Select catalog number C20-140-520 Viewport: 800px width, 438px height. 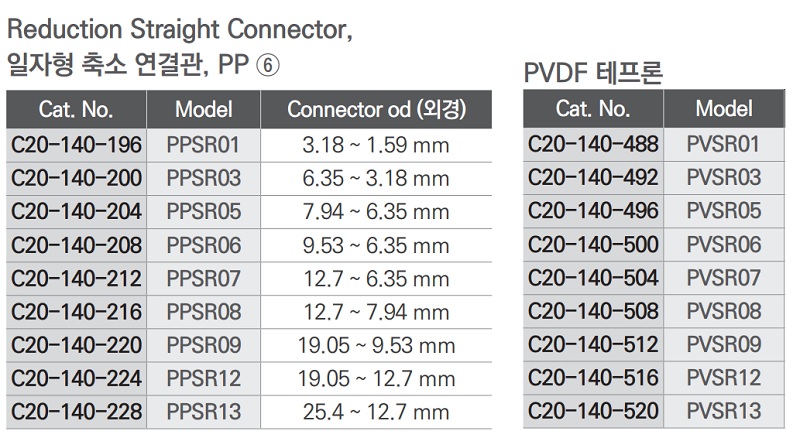pos(593,410)
